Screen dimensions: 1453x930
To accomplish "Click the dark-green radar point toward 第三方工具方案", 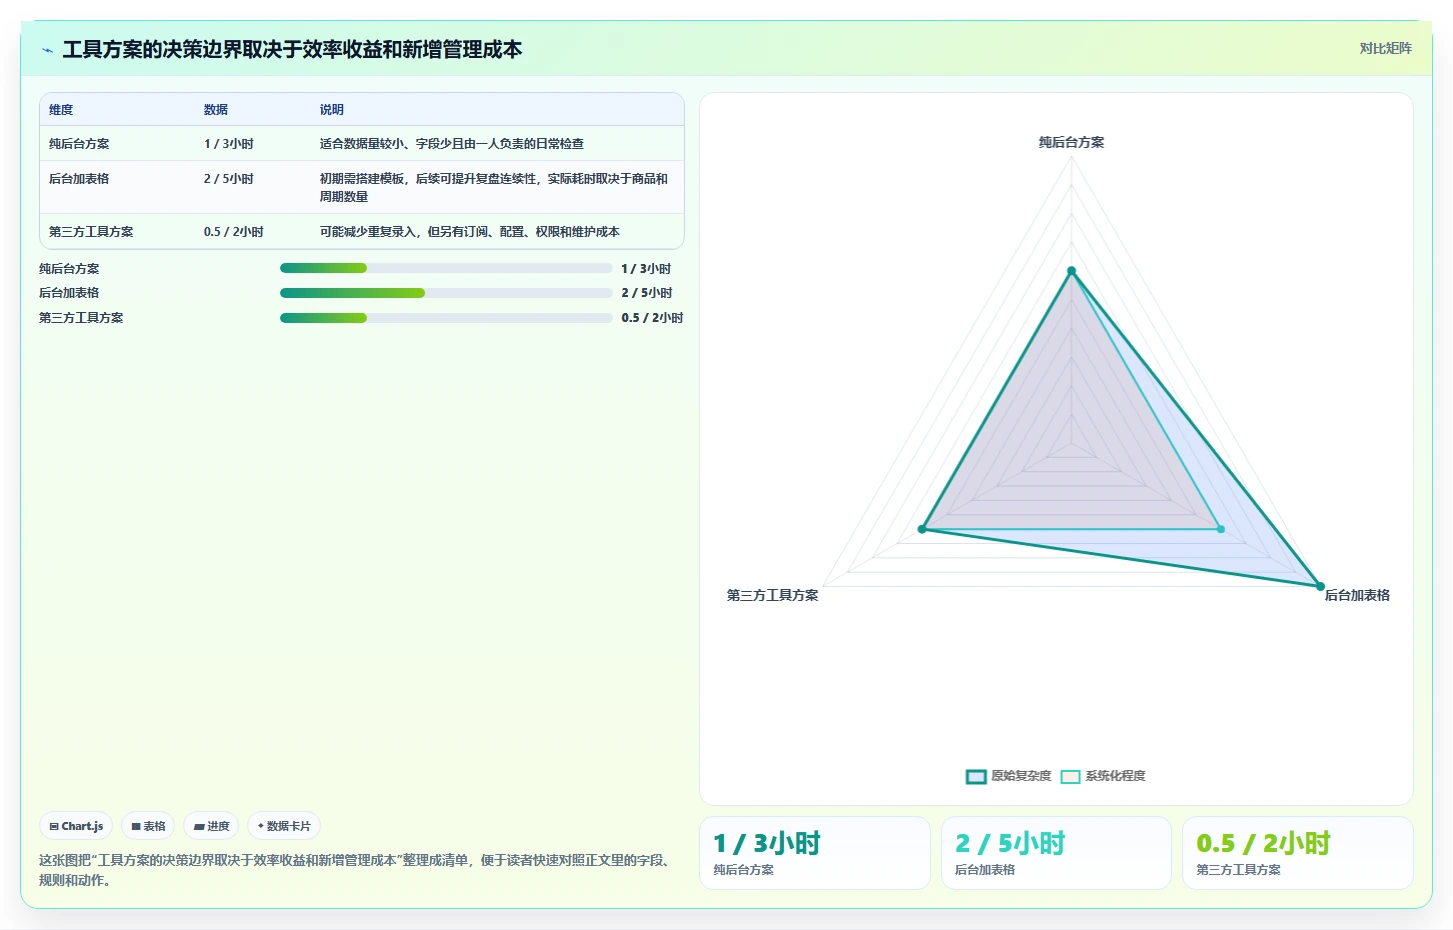I will click(922, 529).
